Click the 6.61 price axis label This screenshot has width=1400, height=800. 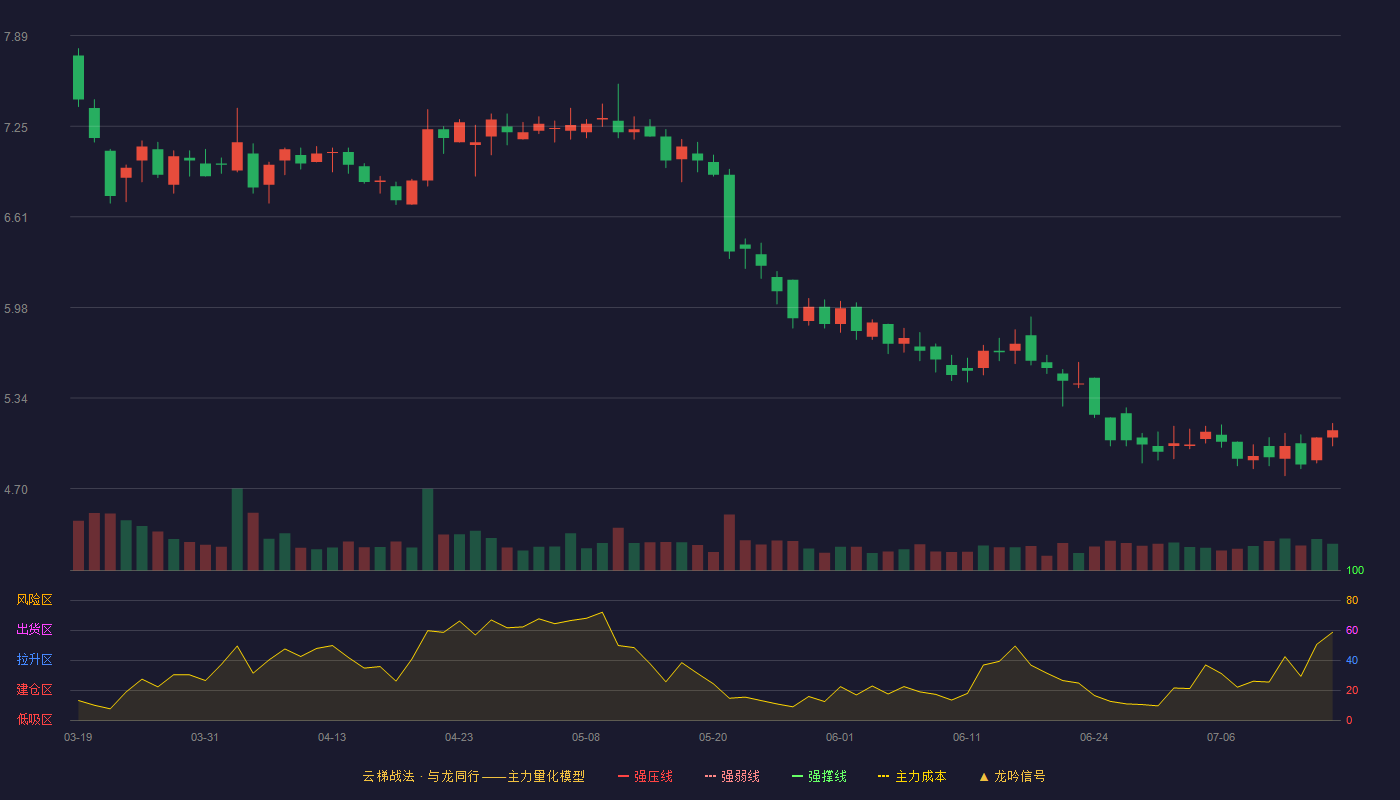16,218
